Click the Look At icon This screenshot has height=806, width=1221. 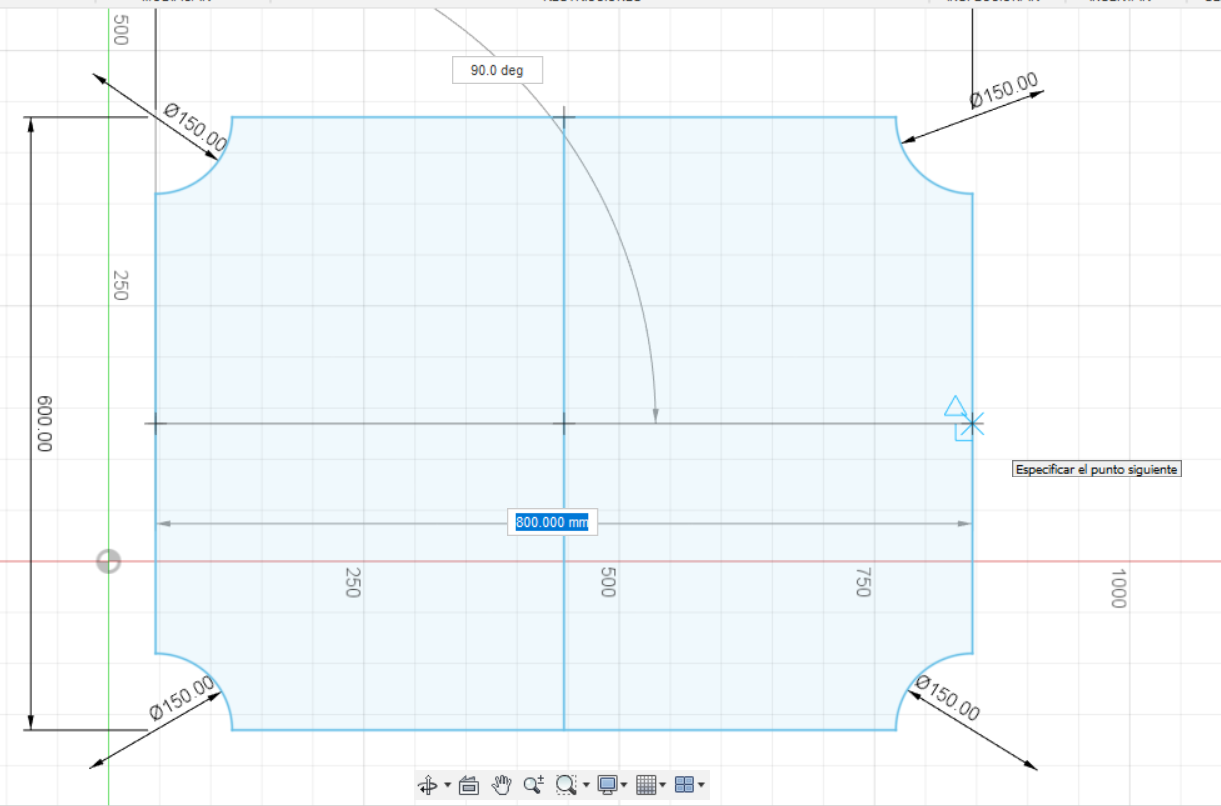tap(469, 785)
